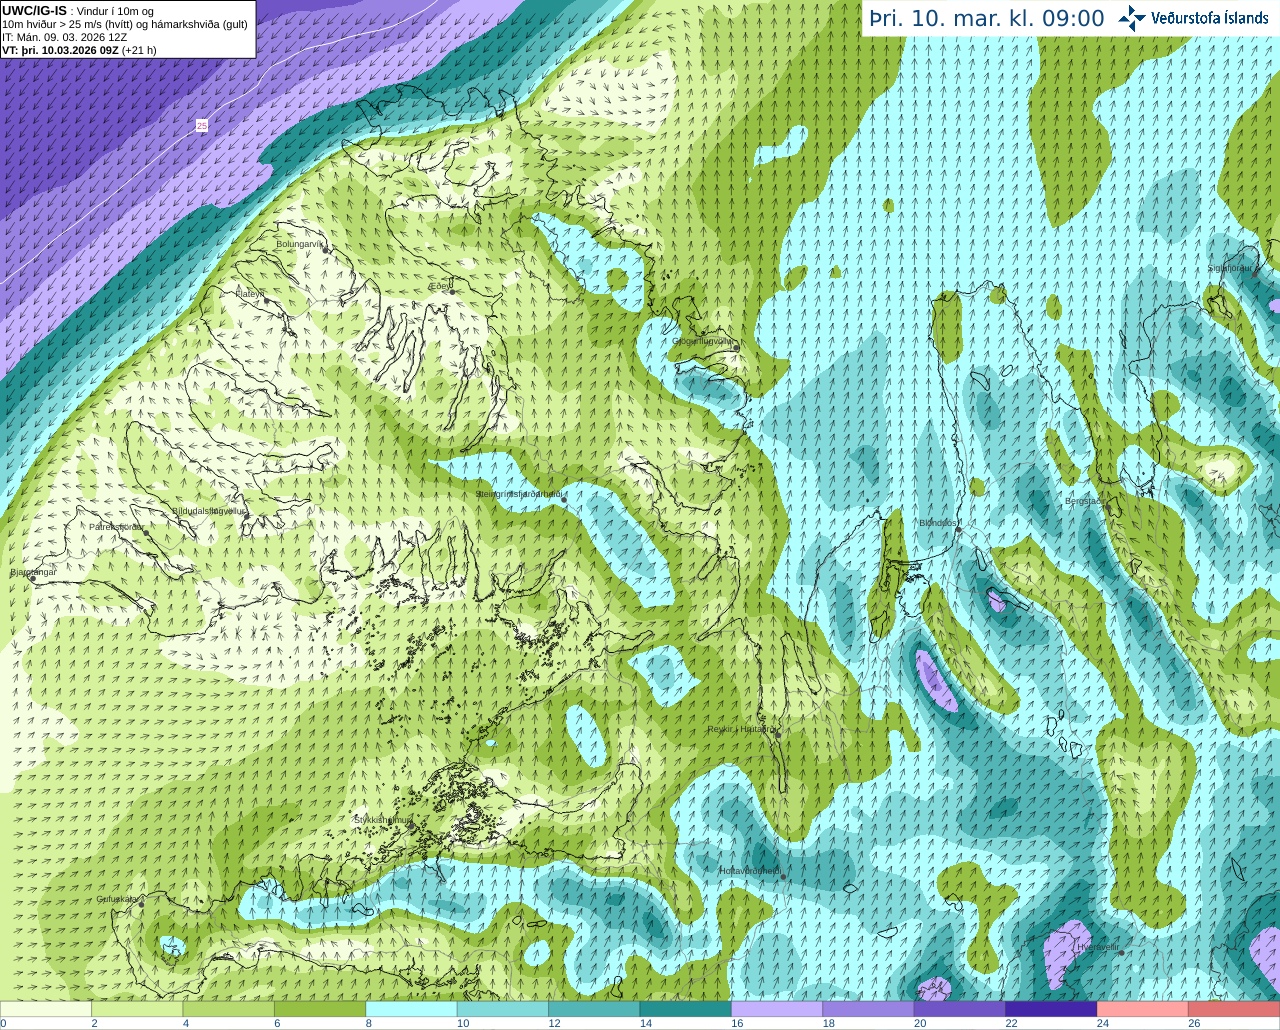This screenshot has height=1030, width=1280.
Task: Select the 22–24 m/s dark indigo legend swatch
Action: [x=1052, y=1009]
